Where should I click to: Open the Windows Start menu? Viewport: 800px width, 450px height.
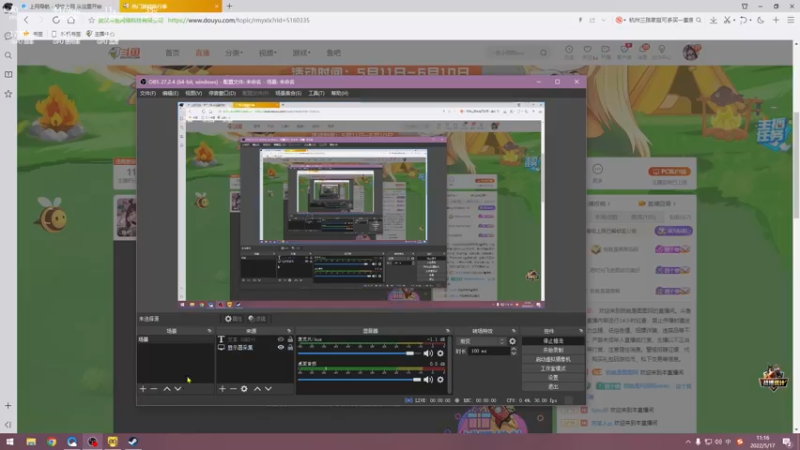point(10,442)
